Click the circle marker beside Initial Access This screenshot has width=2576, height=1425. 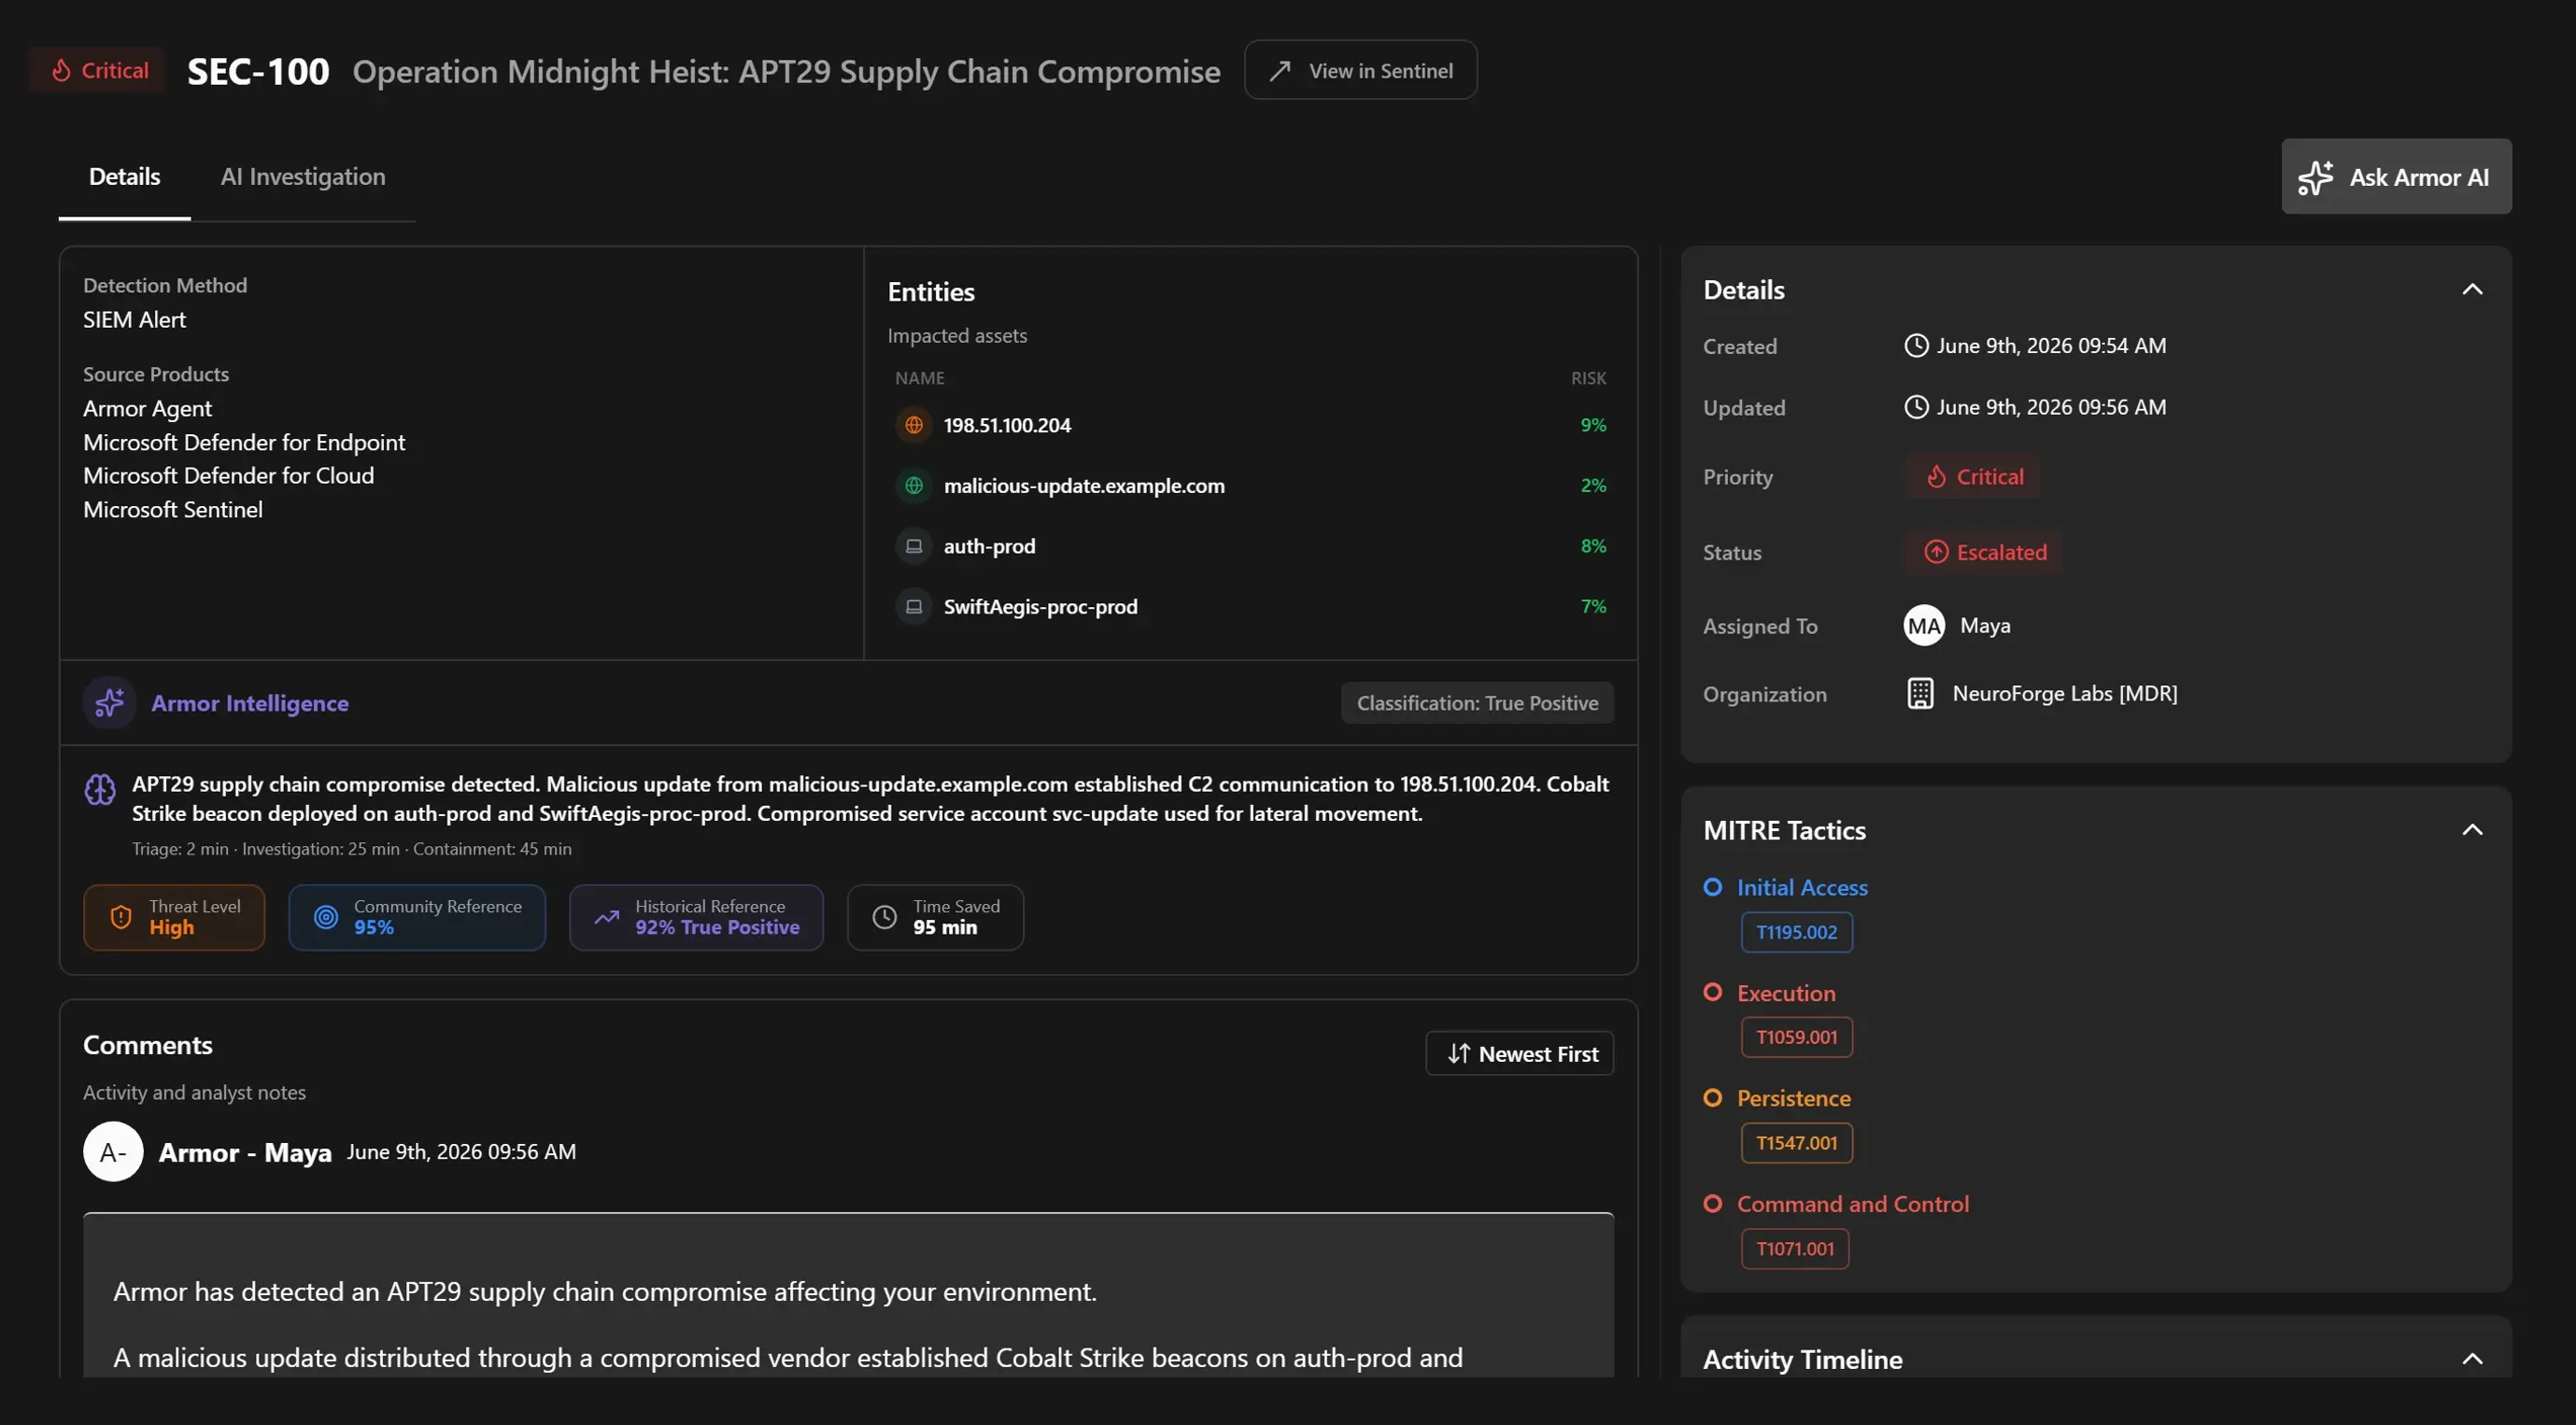1713,887
